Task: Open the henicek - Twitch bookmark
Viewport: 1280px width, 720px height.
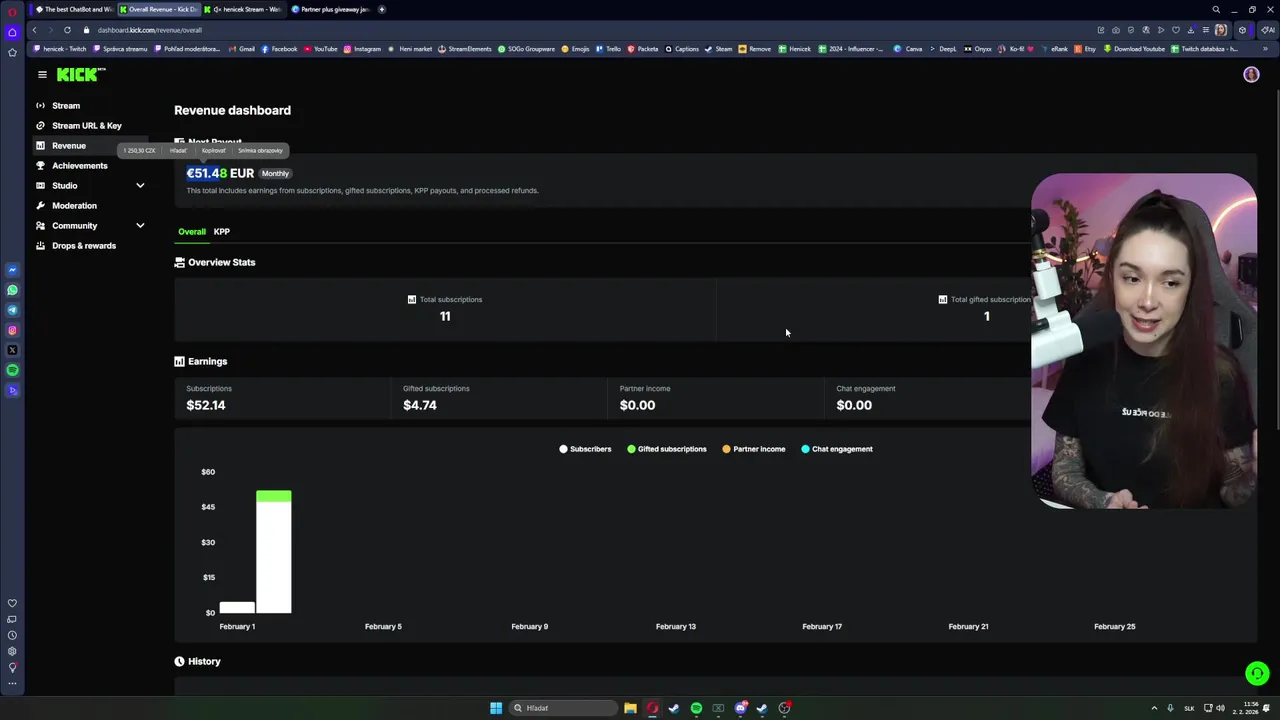Action: 60,49
